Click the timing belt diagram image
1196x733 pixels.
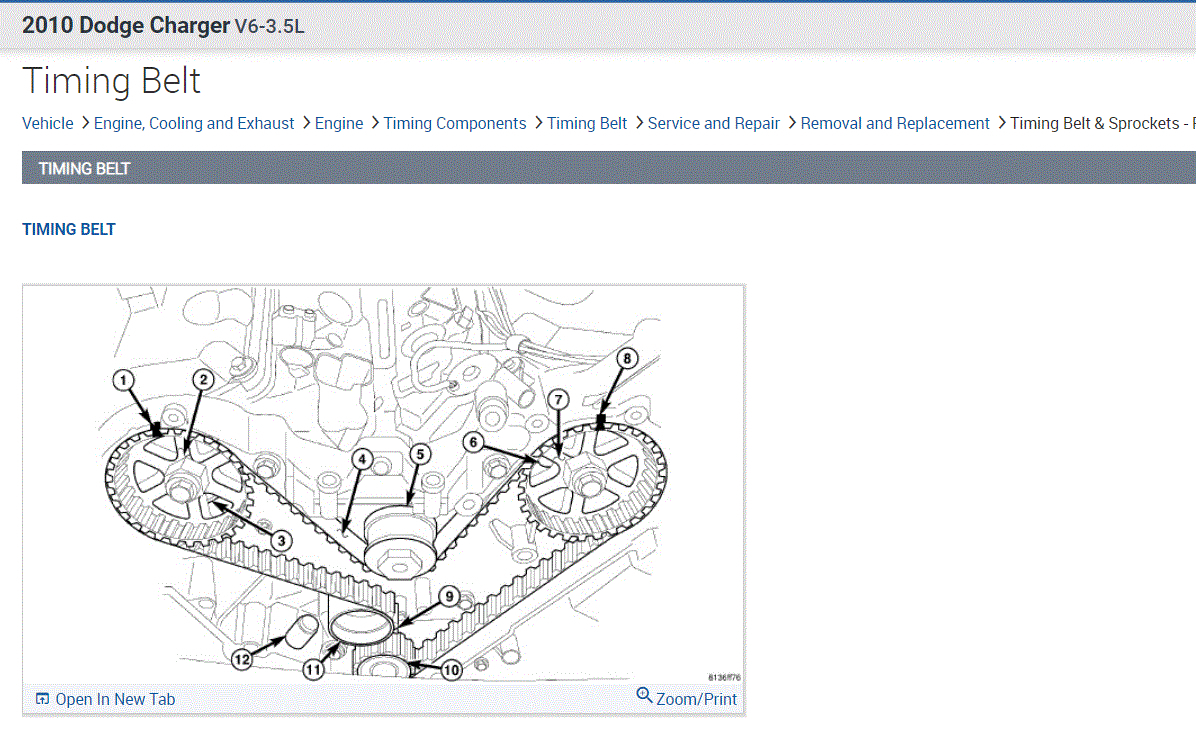(x=384, y=484)
